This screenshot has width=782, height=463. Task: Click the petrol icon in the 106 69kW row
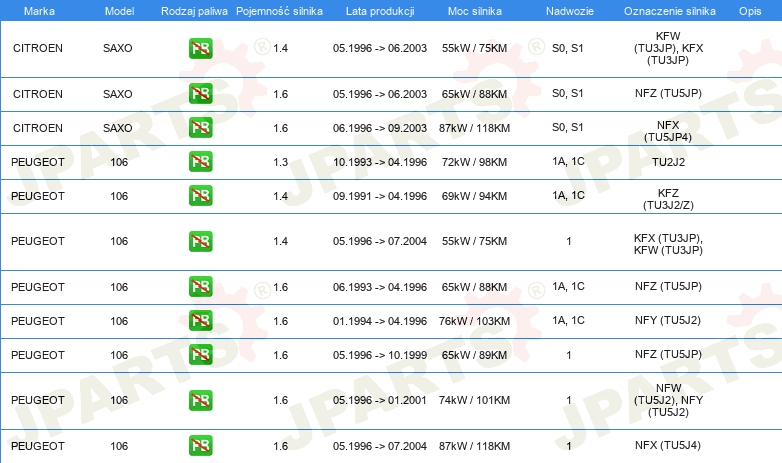pyautogui.click(x=200, y=195)
